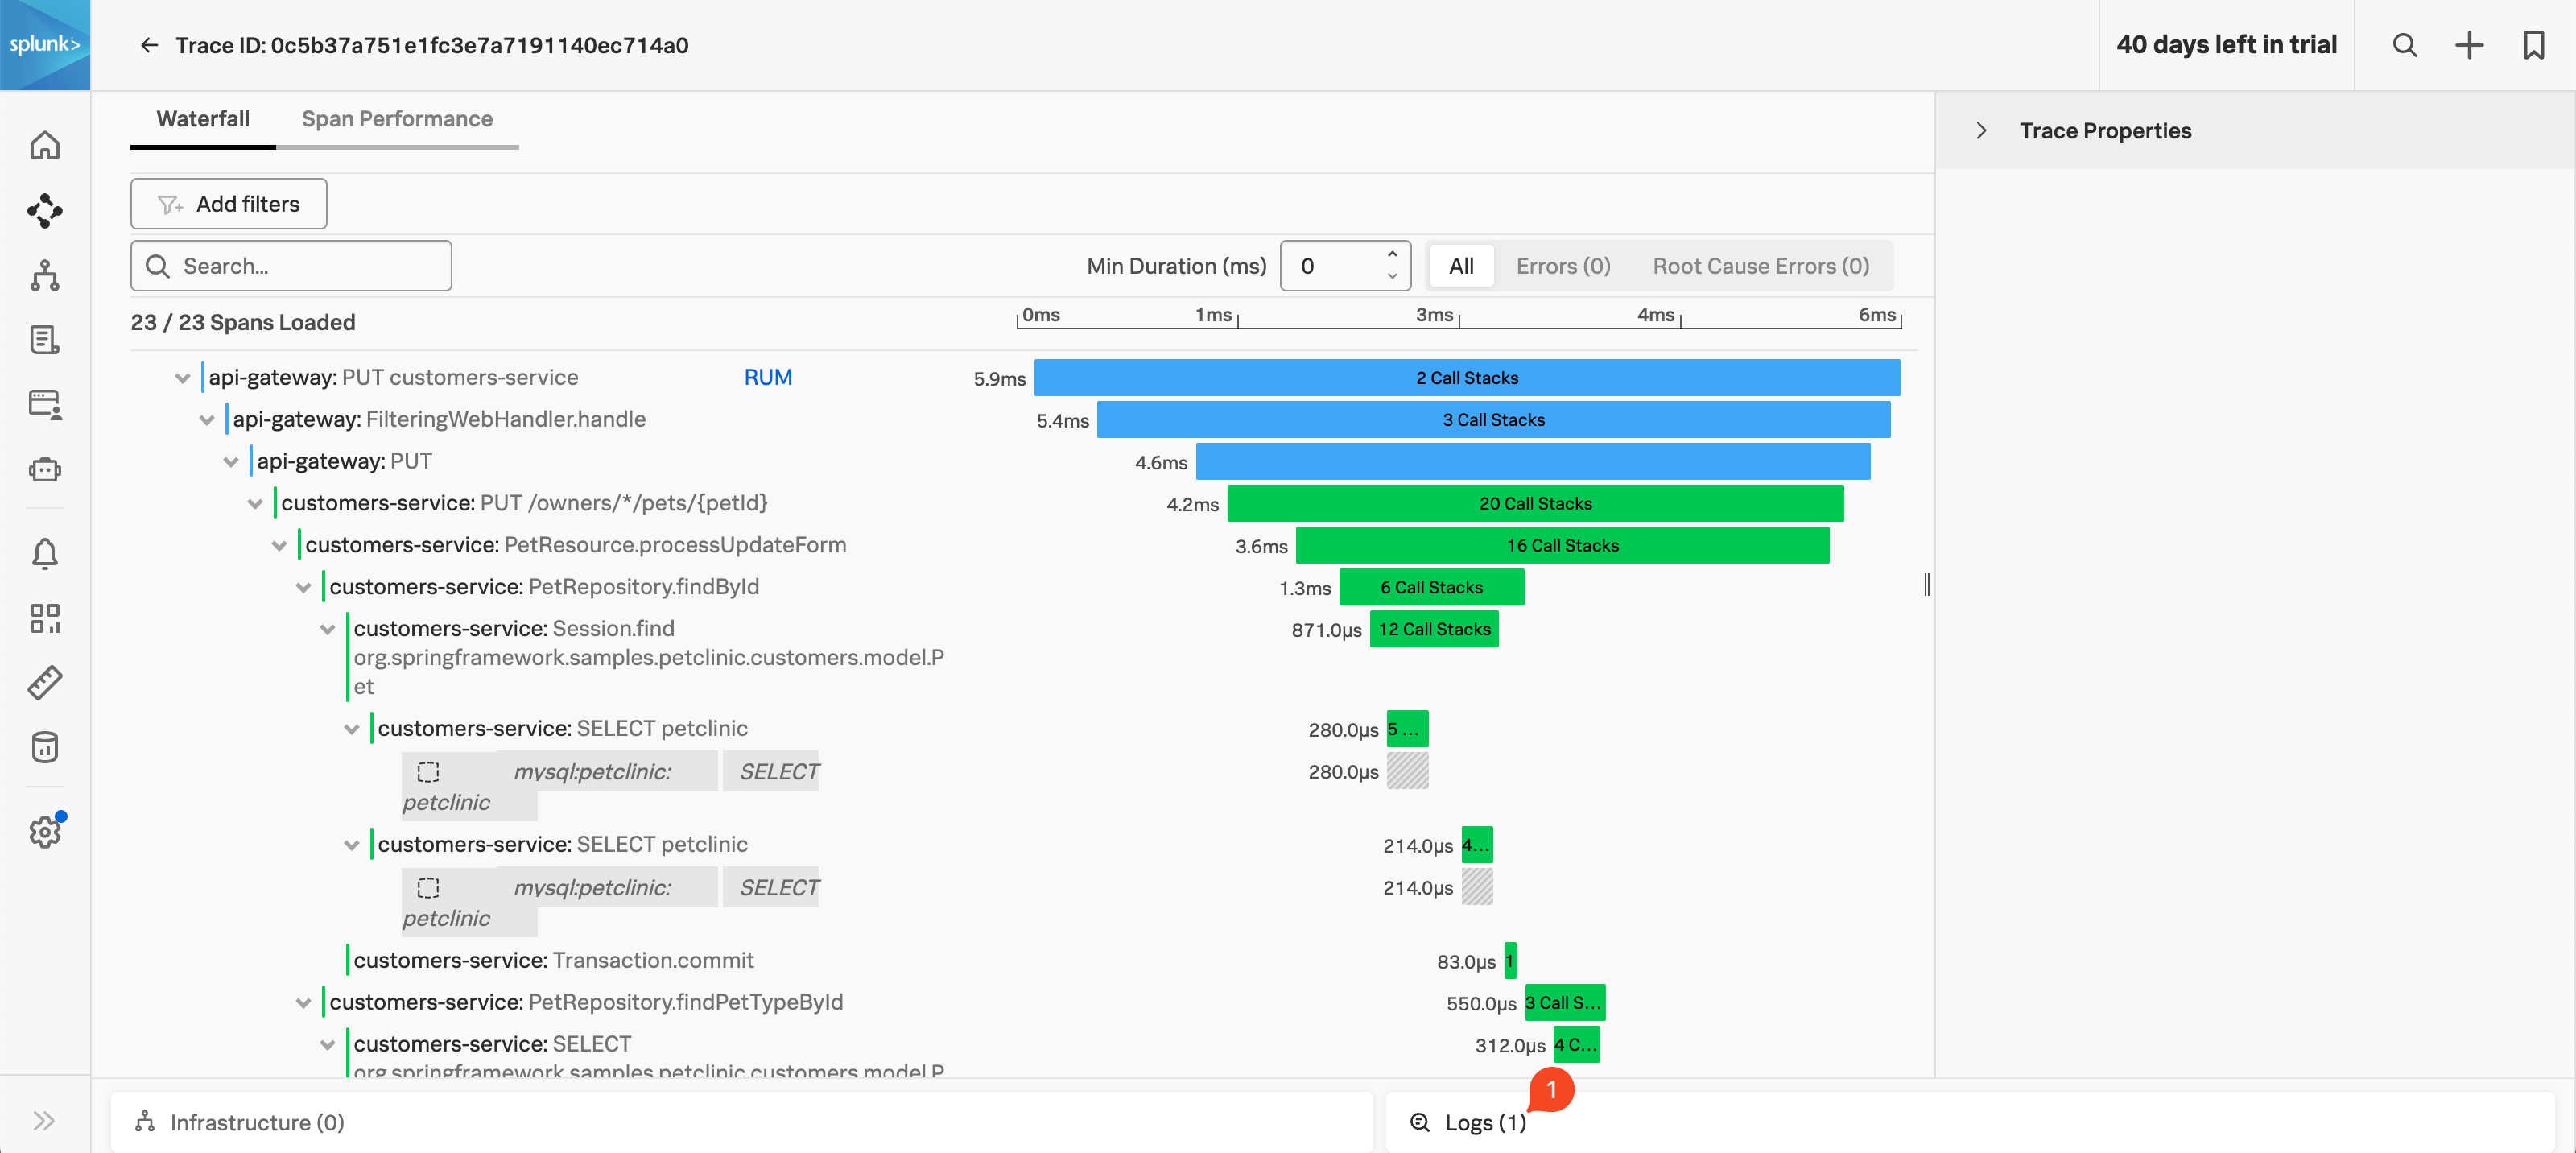This screenshot has height=1153, width=2576.
Task: Click the hatched 280.0µs mysql span bar
Action: coord(1407,772)
